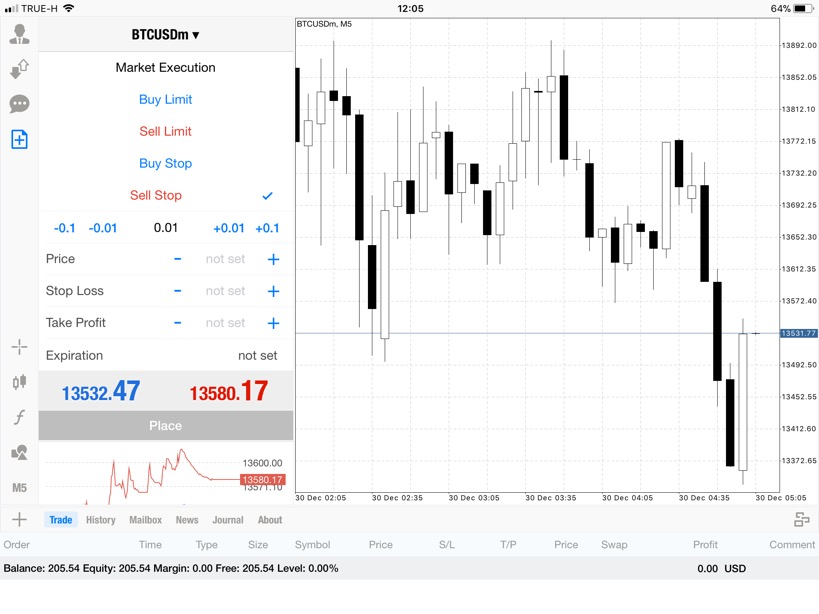Open the indicators function icon

[x=19, y=417]
